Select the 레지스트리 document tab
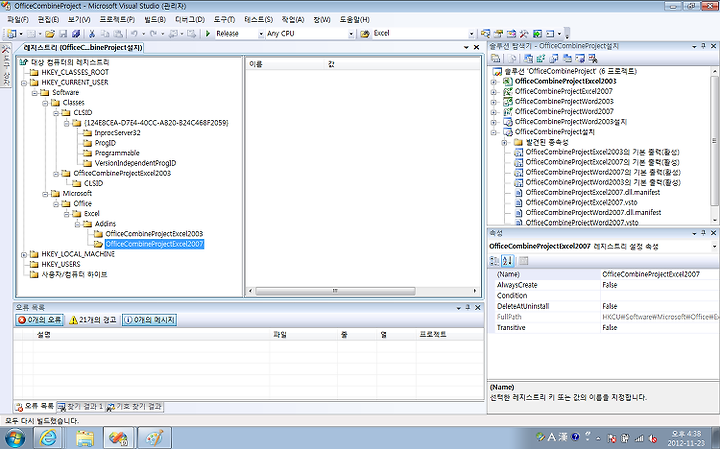 (x=83, y=47)
